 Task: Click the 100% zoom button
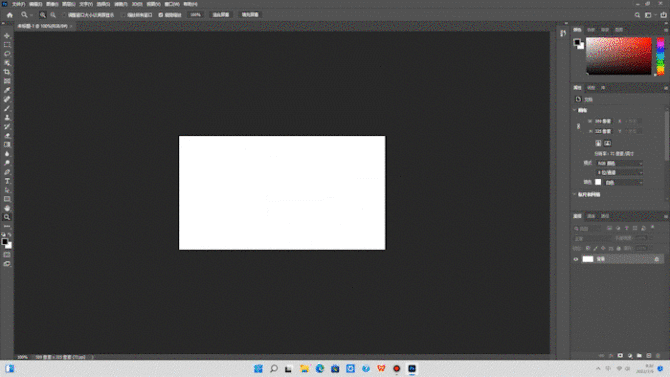196,15
